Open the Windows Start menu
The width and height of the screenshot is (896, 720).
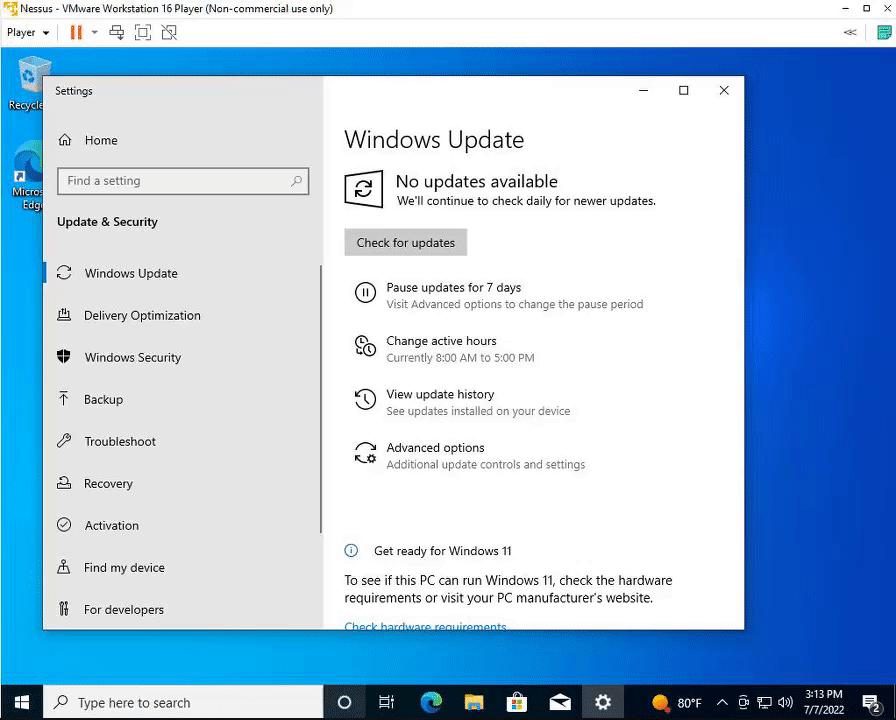(22, 702)
